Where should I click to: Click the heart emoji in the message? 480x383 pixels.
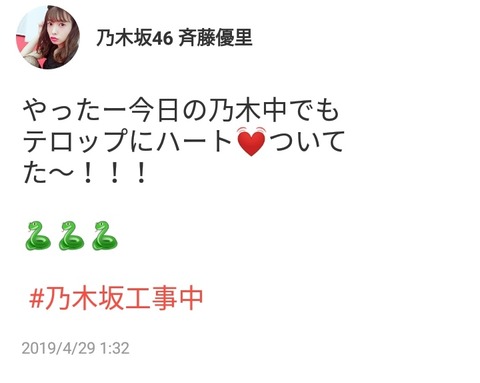(x=251, y=141)
